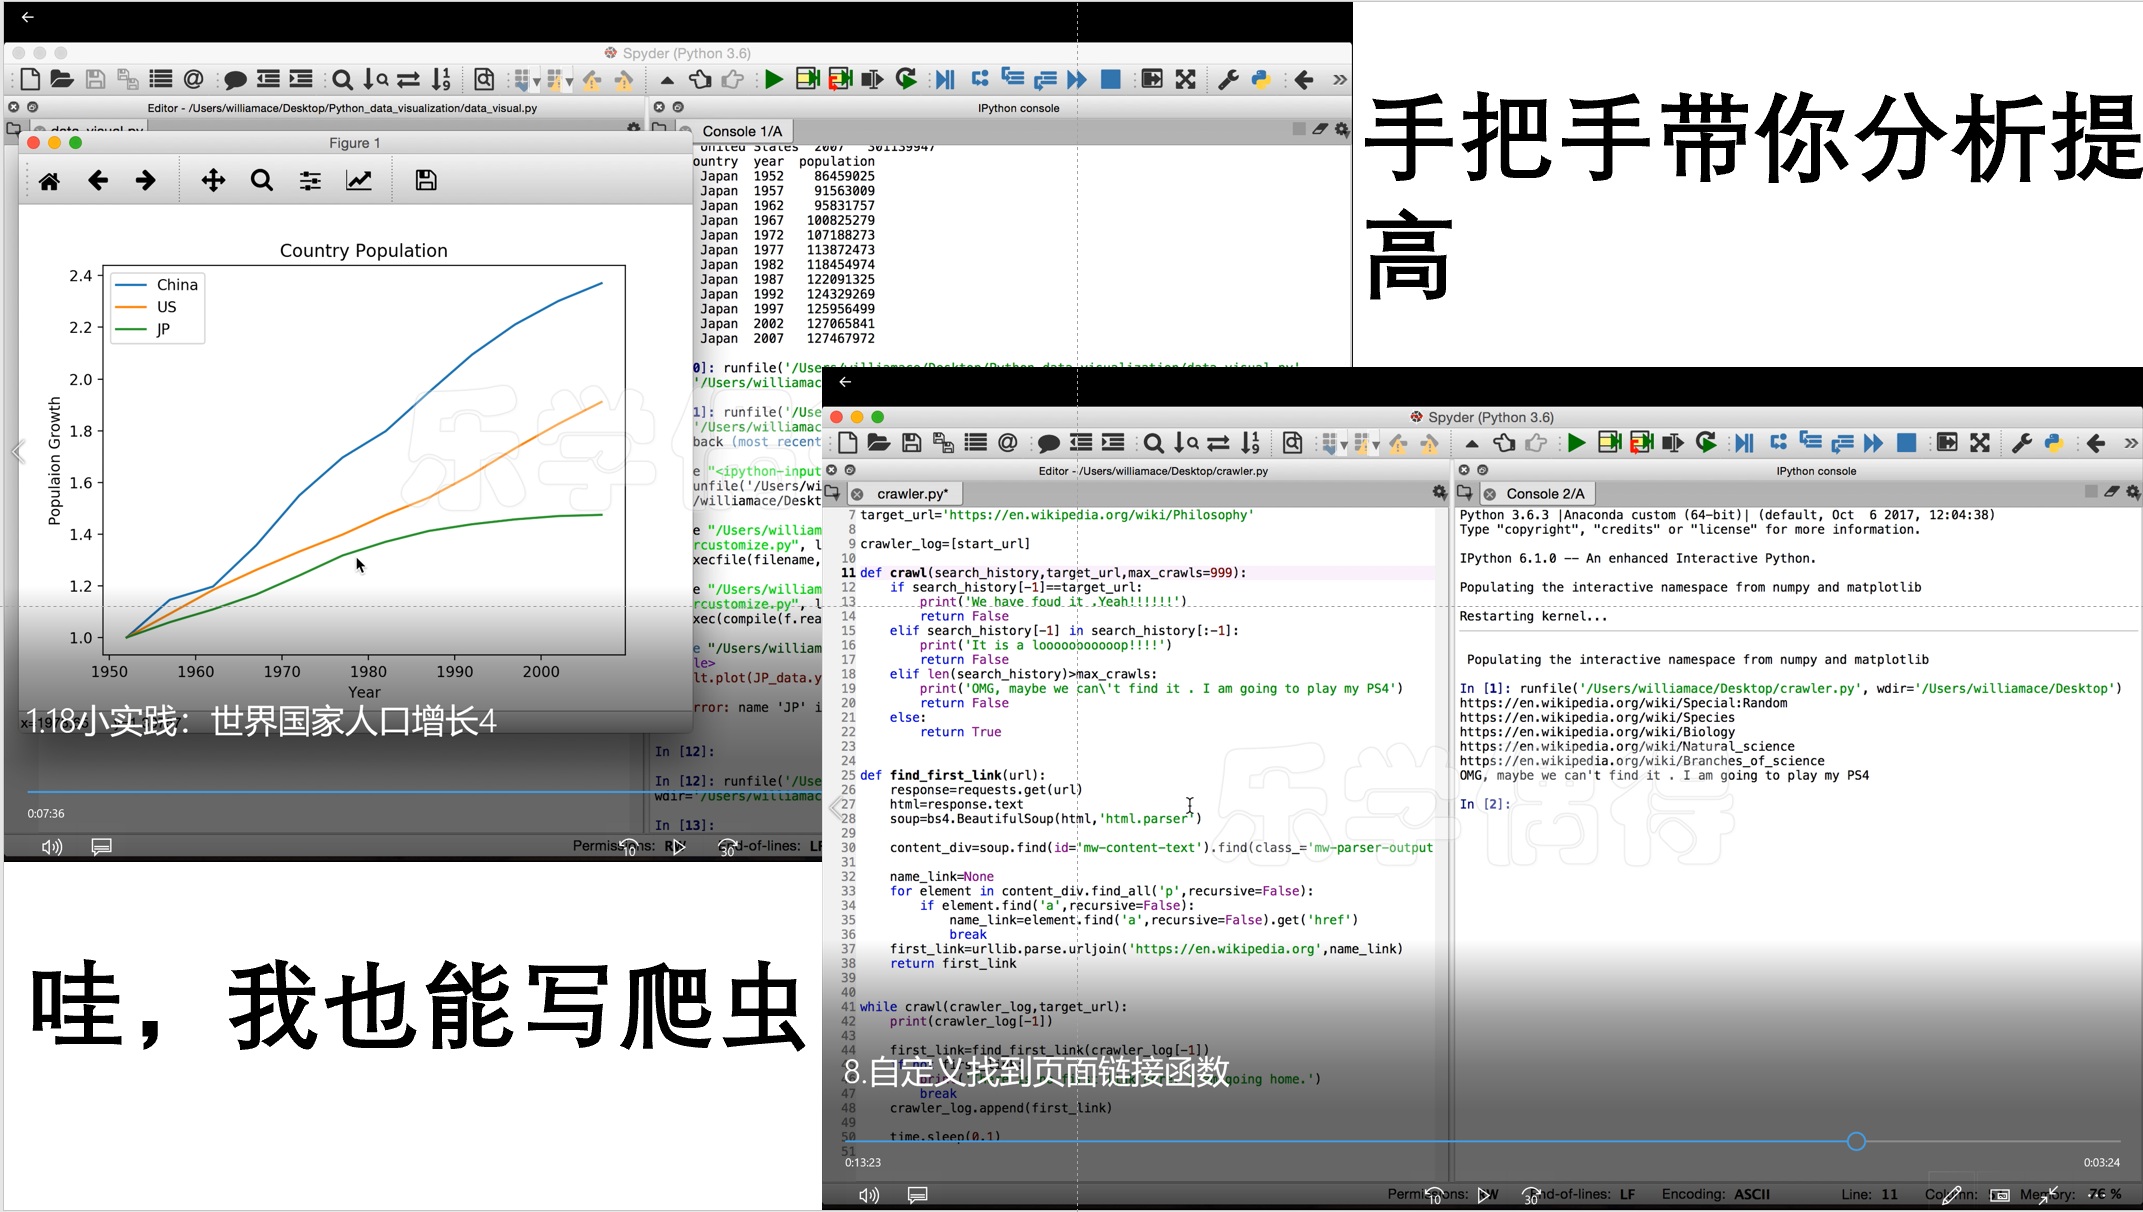The image size is (2143, 1212).
Task: Go back with arrow above crawler video
Action: pyautogui.click(x=845, y=382)
